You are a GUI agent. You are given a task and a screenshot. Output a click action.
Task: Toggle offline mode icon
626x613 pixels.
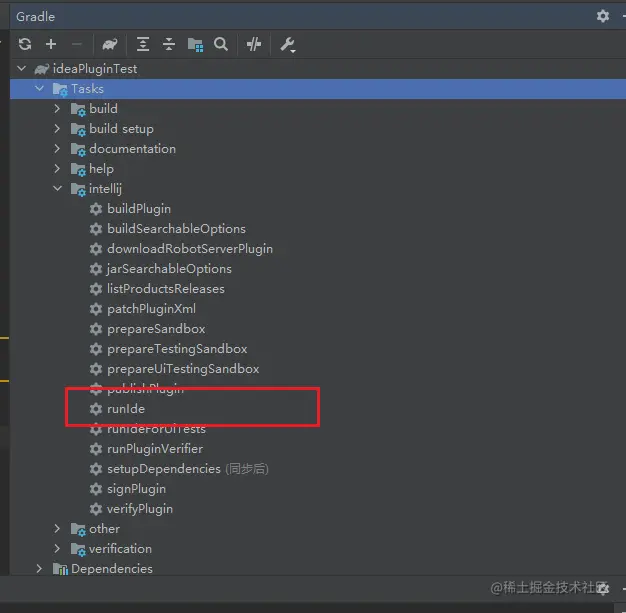(x=254, y=44)
